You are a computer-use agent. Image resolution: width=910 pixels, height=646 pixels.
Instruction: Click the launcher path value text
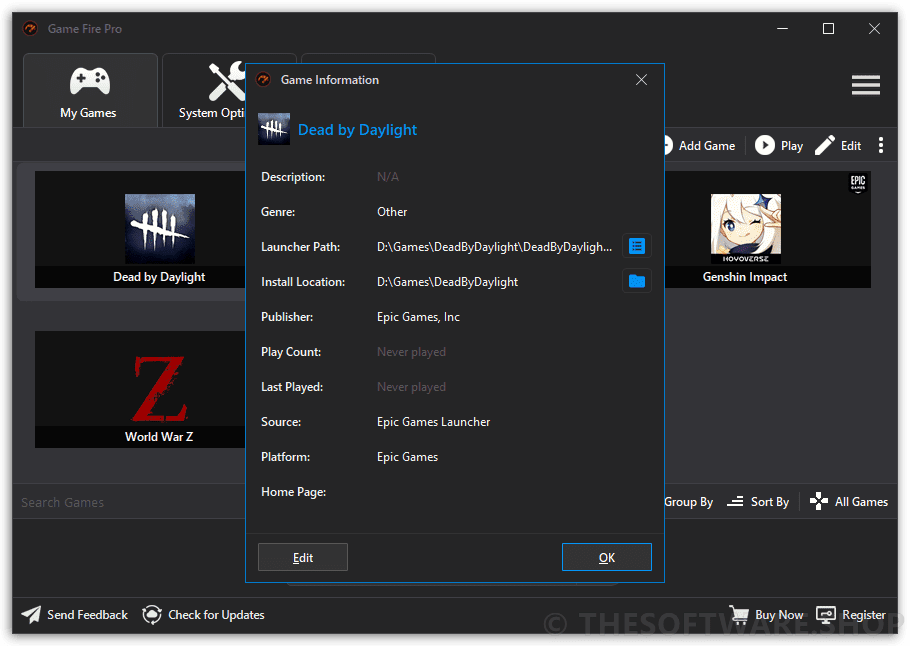[494, 247]
